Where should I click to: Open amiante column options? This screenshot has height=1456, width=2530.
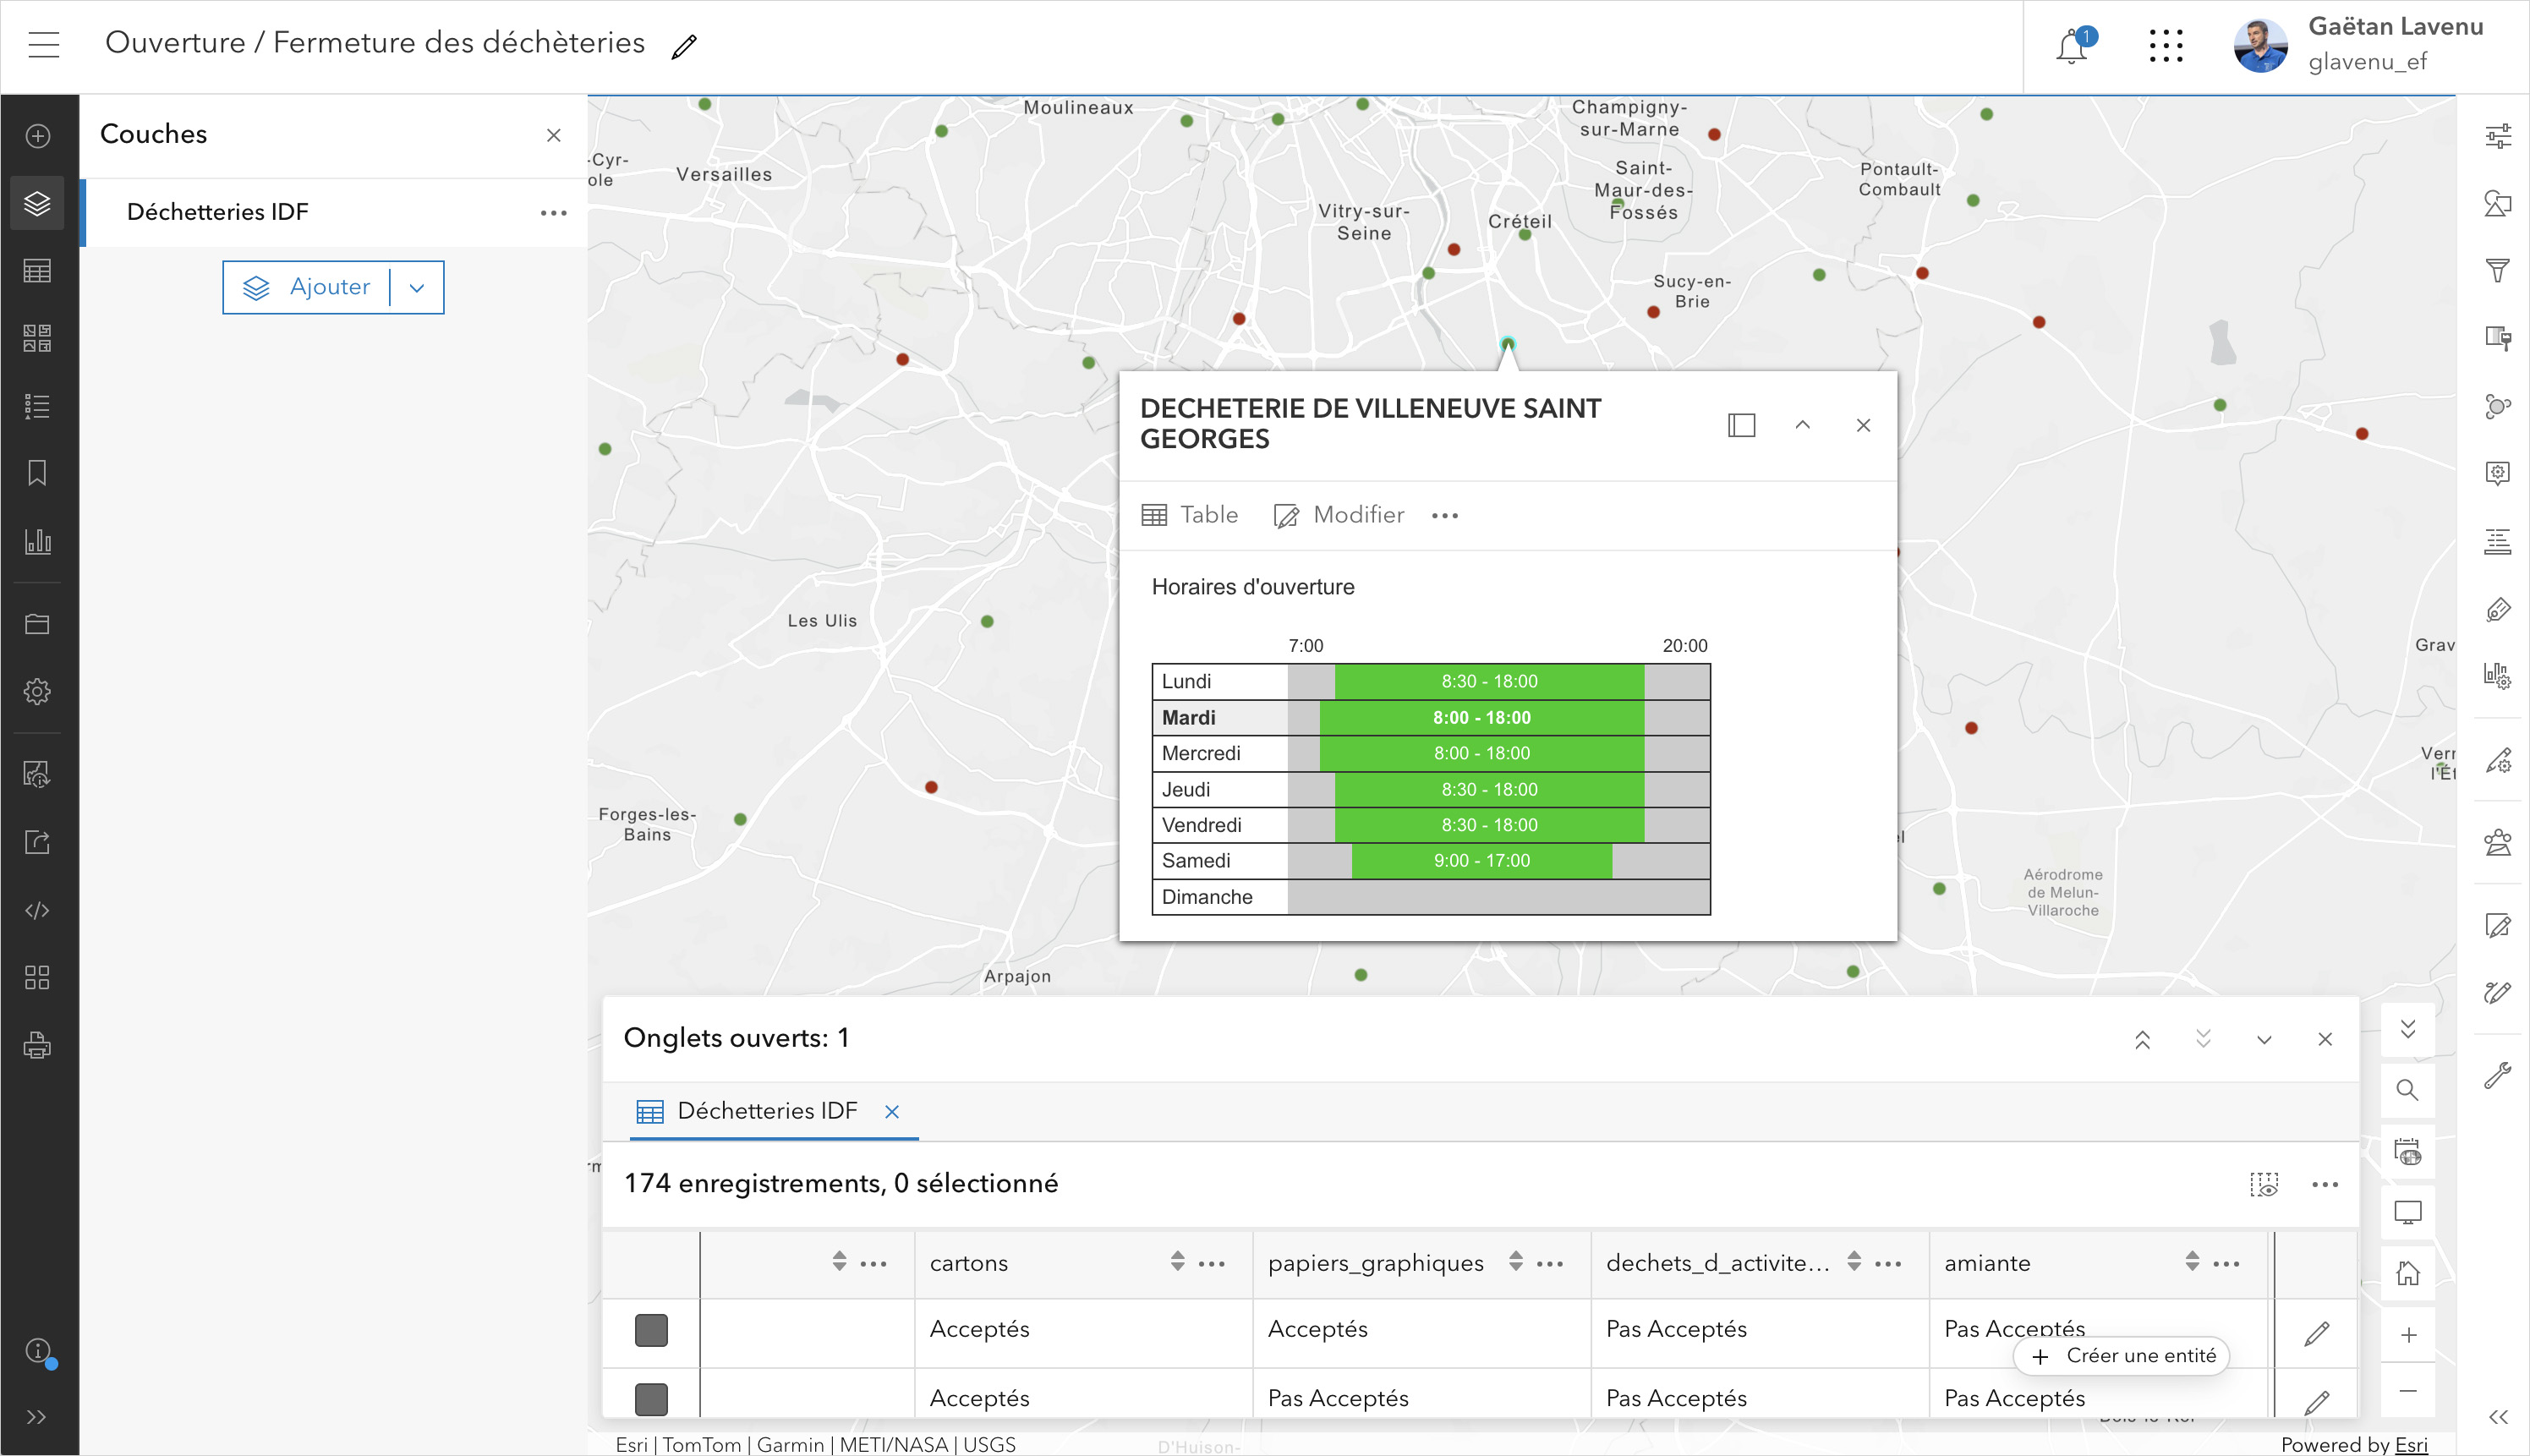click(2227, 1264)
